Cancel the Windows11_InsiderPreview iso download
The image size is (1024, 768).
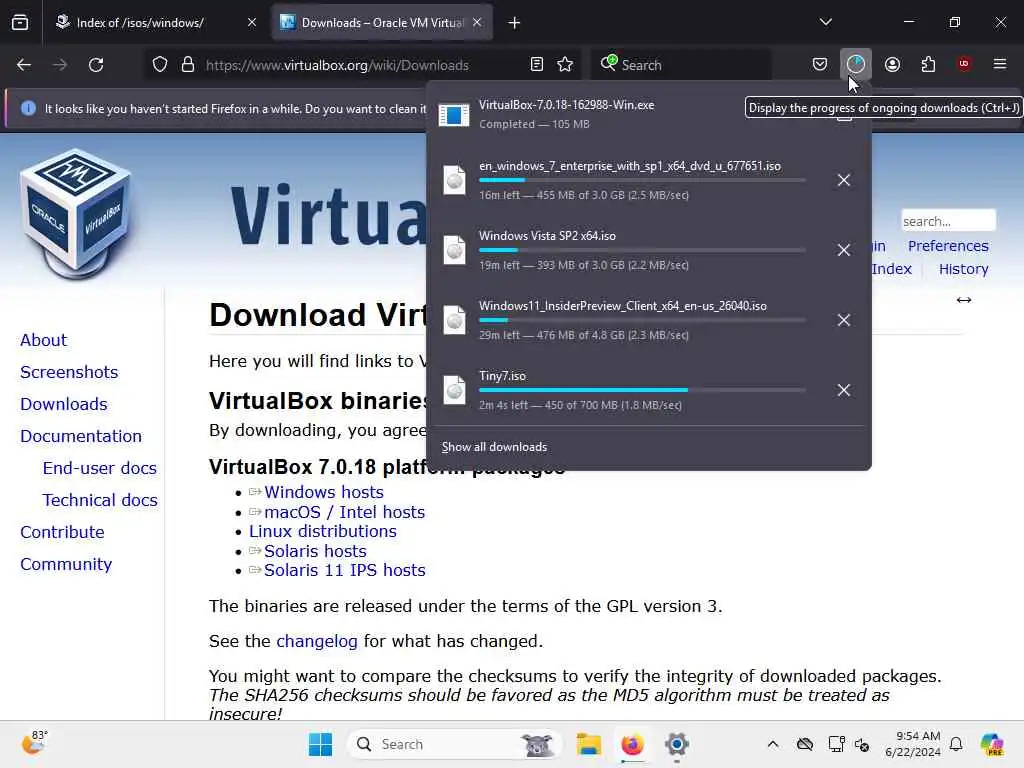click(844, 320)
